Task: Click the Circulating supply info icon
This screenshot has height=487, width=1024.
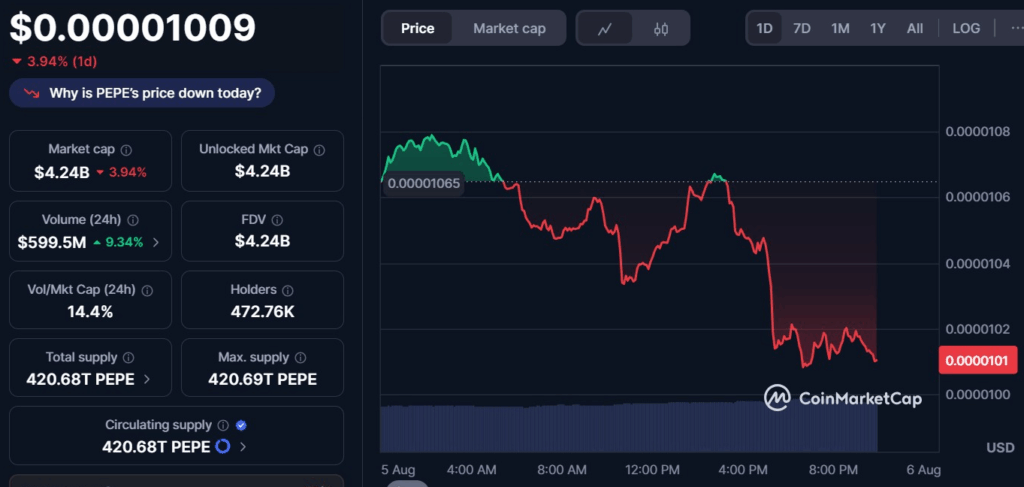Action: click(x=223, y=426)
